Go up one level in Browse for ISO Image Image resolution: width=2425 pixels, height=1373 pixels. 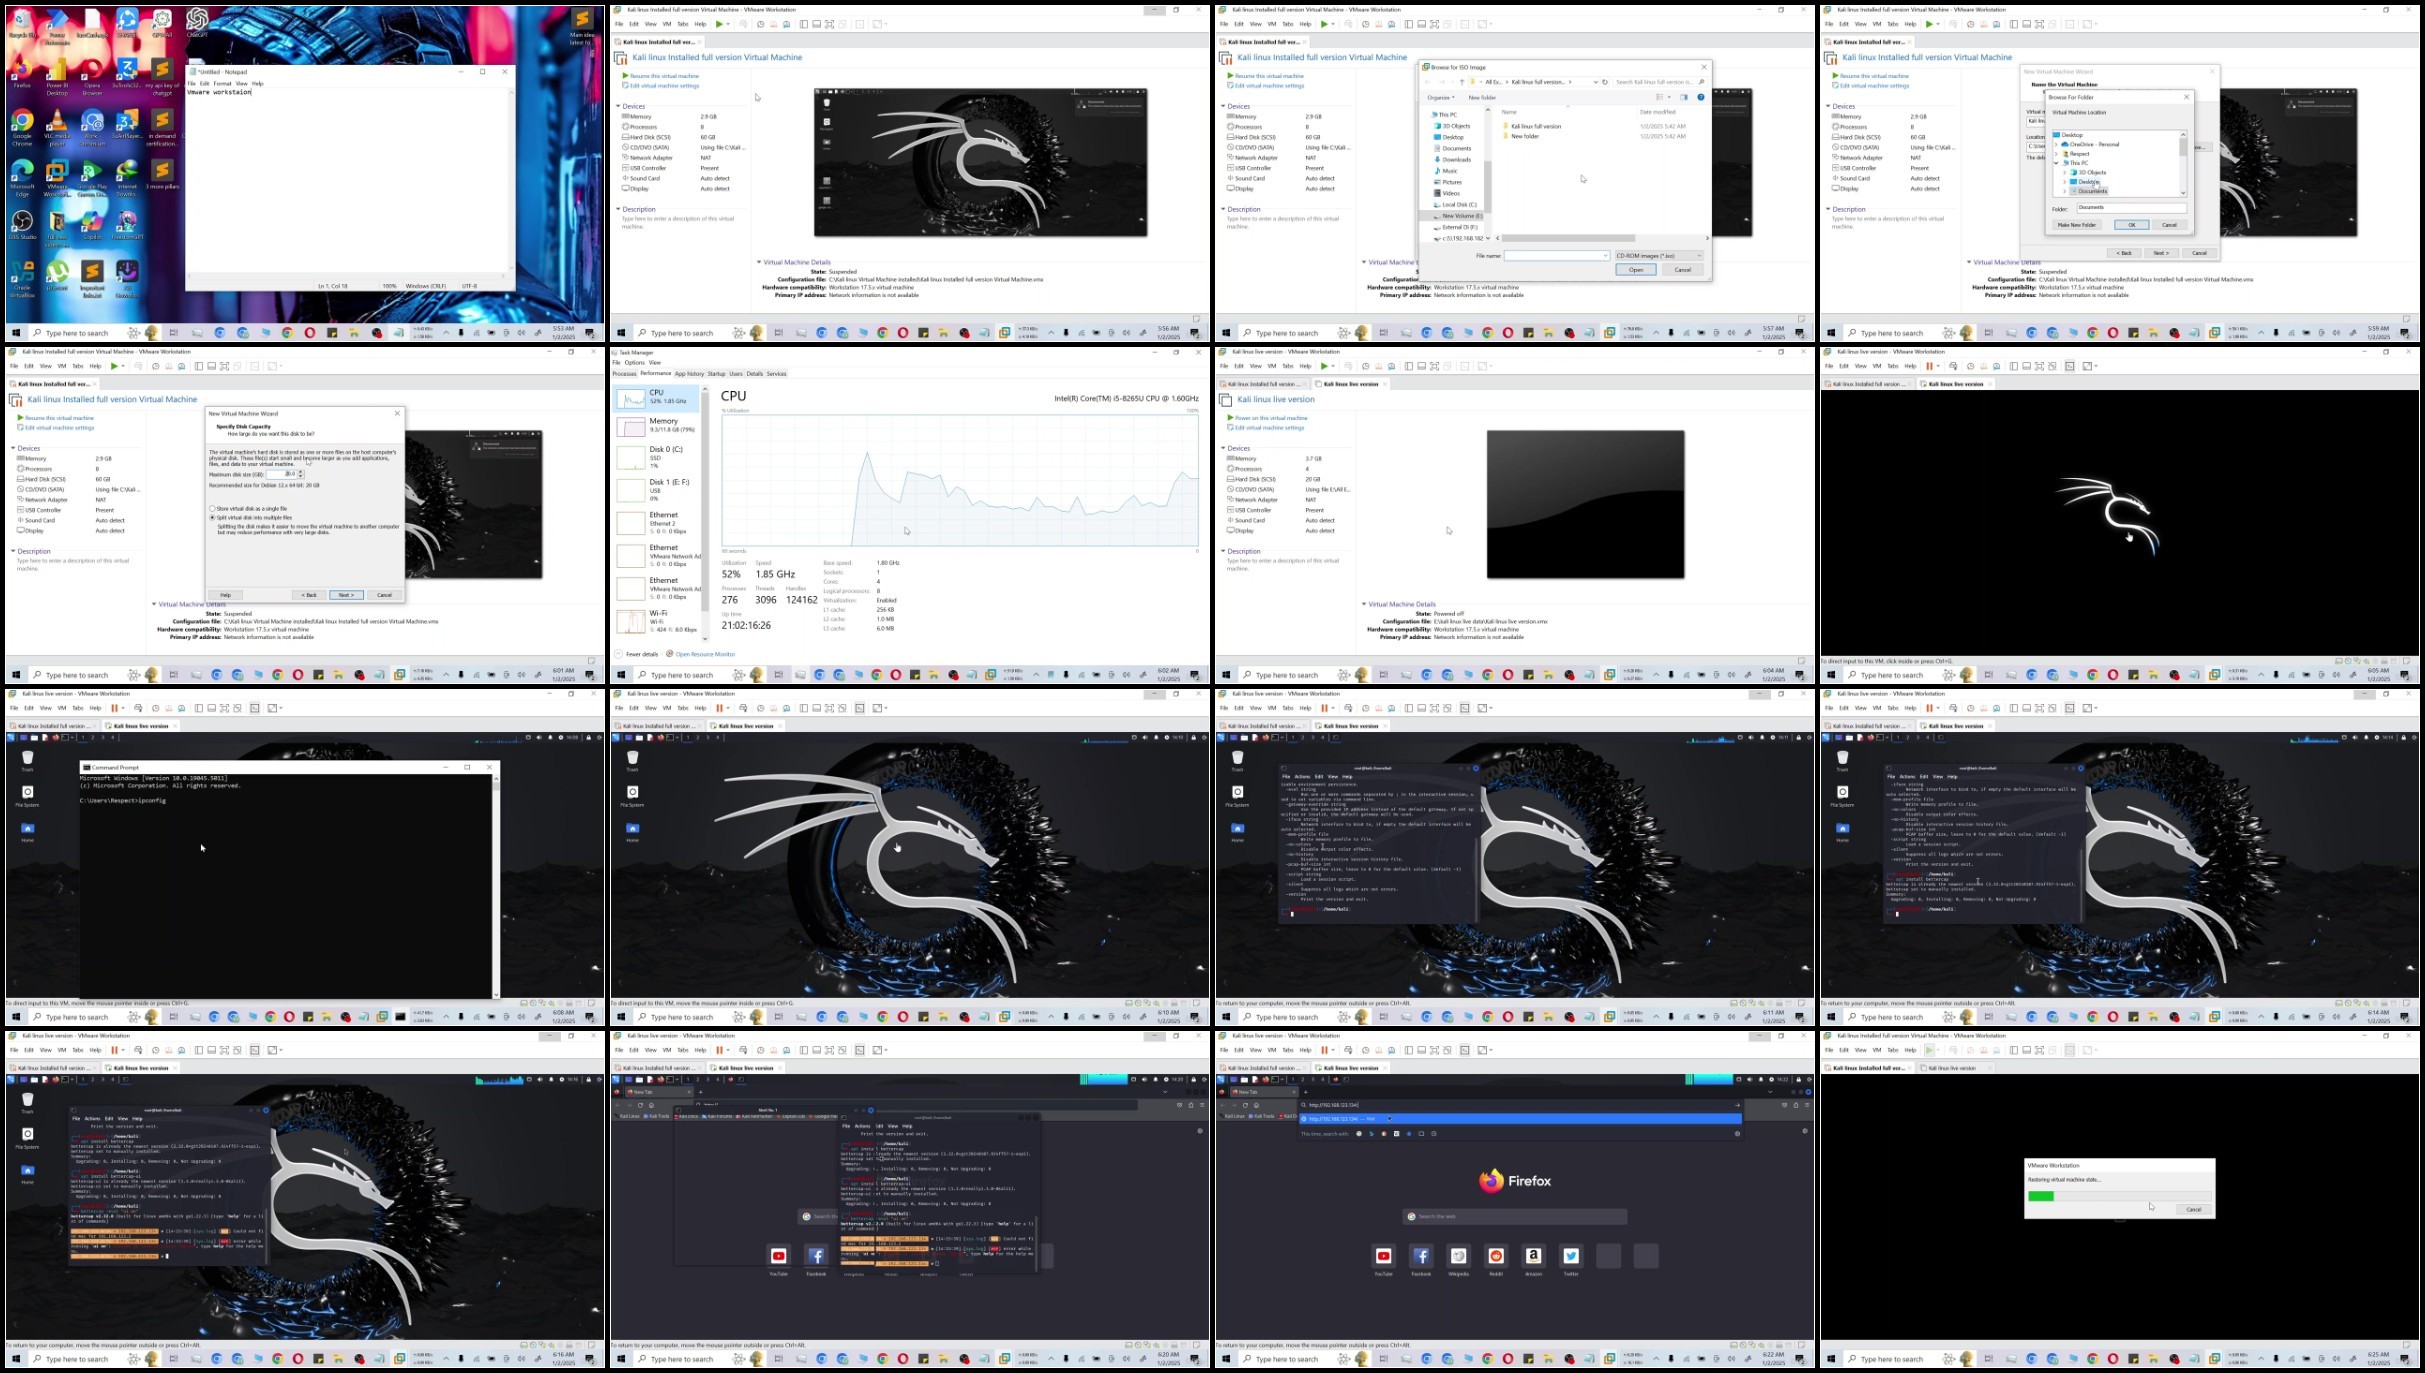pyautogui.click(x=1462, y=82)
